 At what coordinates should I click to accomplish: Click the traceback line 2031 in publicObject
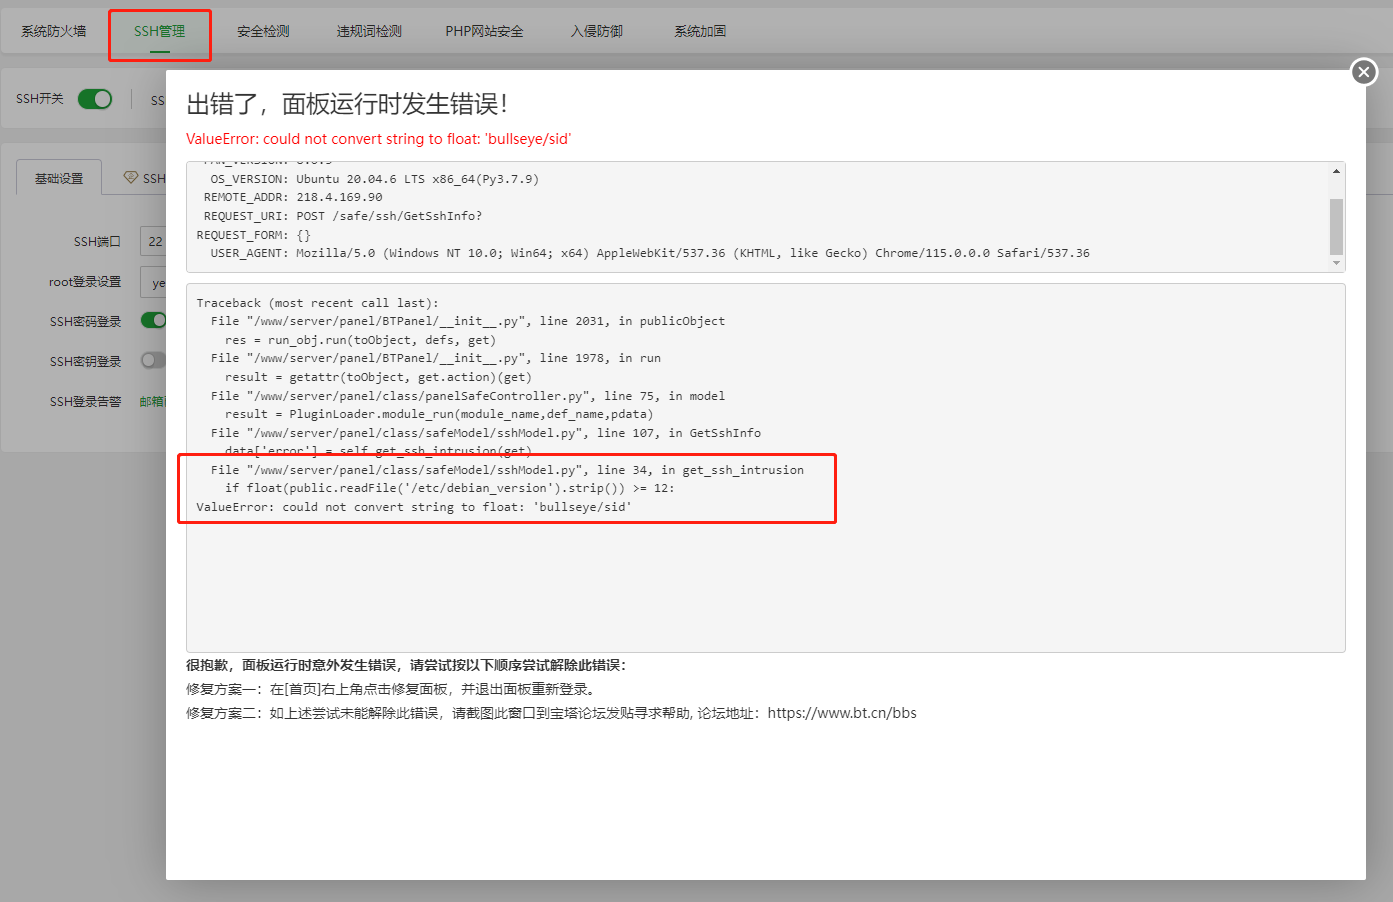(x=468, y=321)
